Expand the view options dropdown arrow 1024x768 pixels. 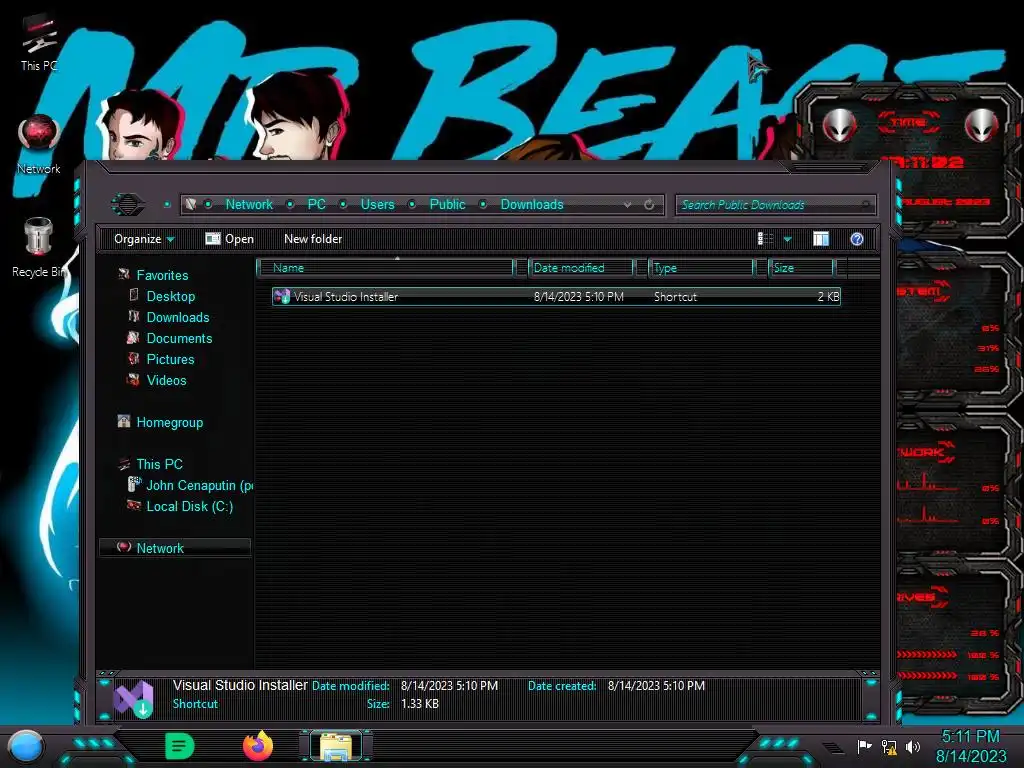click(x=788, y=240)
